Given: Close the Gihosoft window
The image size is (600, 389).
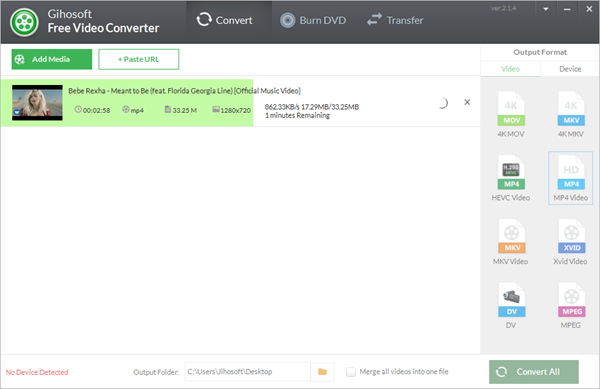Looking at the screenshot, I should pyautogui.click(x=589, y=9).
